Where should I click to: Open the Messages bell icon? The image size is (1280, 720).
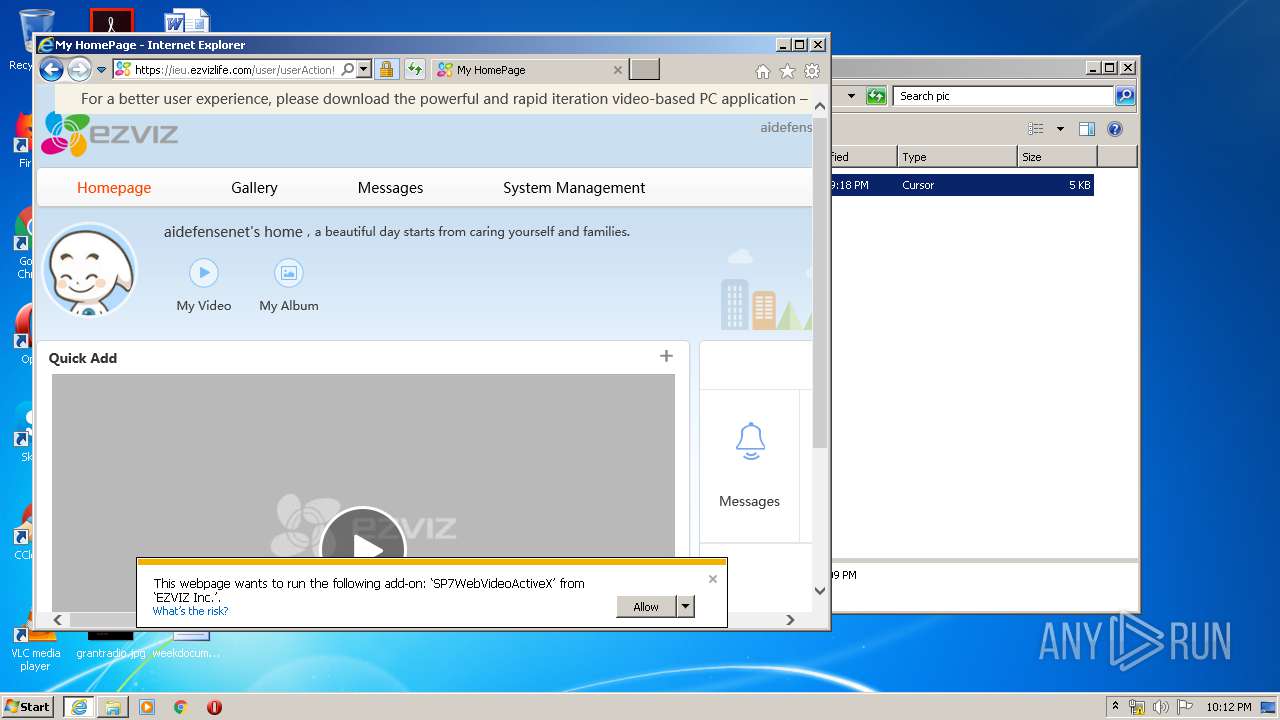pos(750,441)
